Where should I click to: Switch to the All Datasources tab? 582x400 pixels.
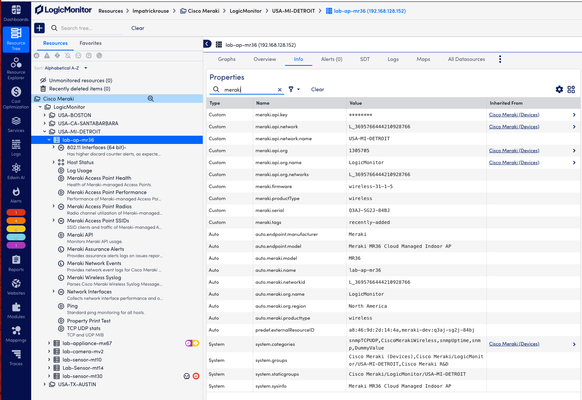[x=466, y=59]
